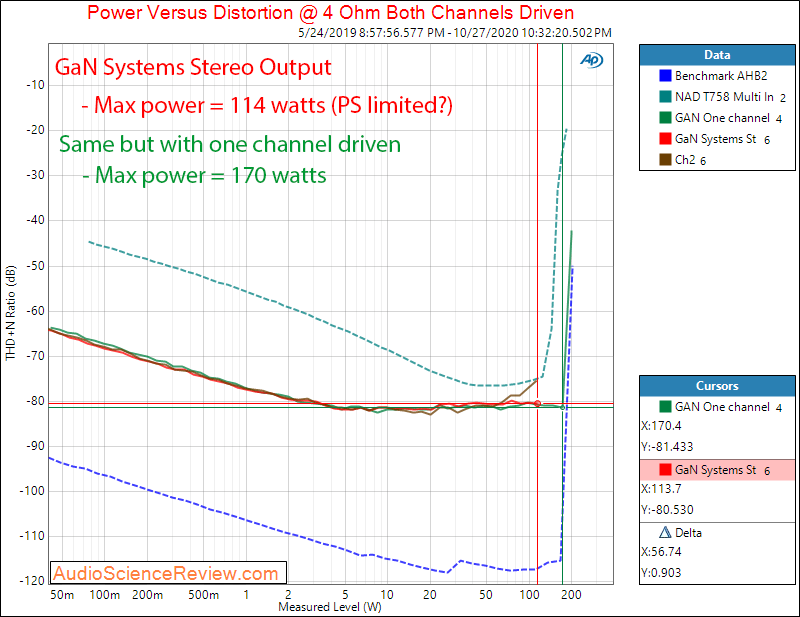The width and height of the screenshot is (800, 617).
Task: Select the brown Ch2 legend swatch
Action: point(665,160)
